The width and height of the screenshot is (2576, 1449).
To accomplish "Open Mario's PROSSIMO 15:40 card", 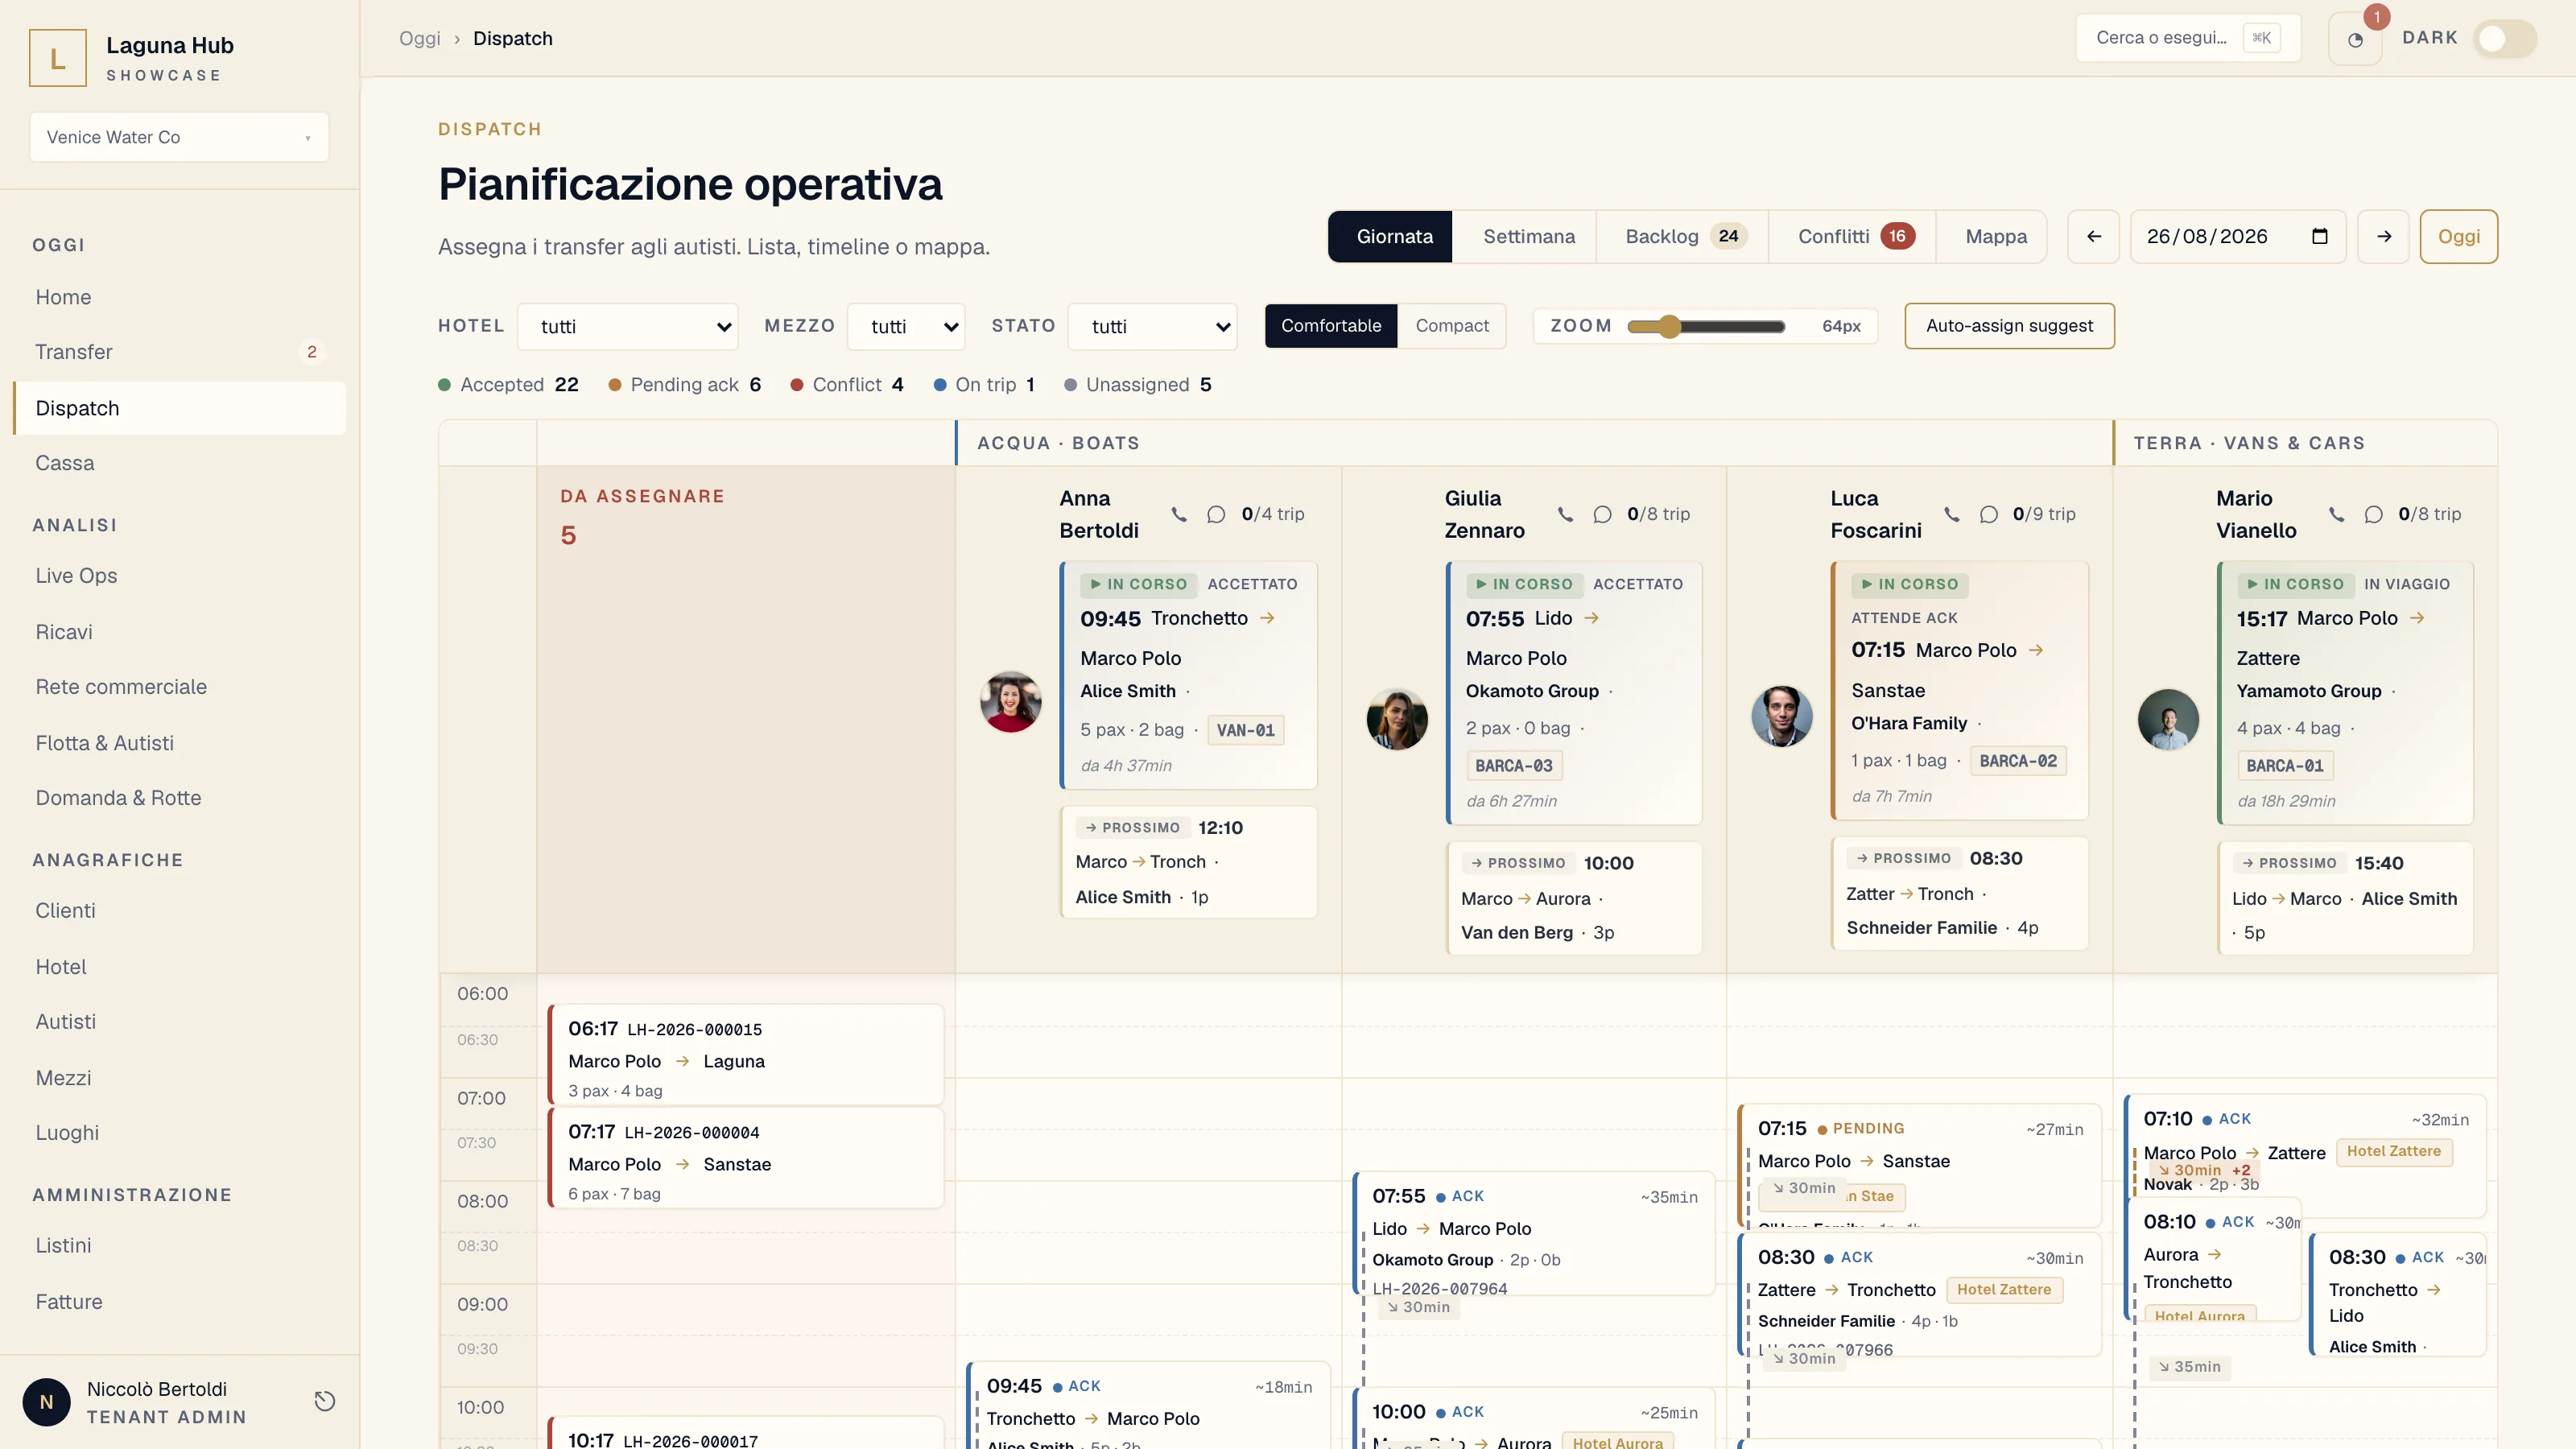I will point(2345,898).
